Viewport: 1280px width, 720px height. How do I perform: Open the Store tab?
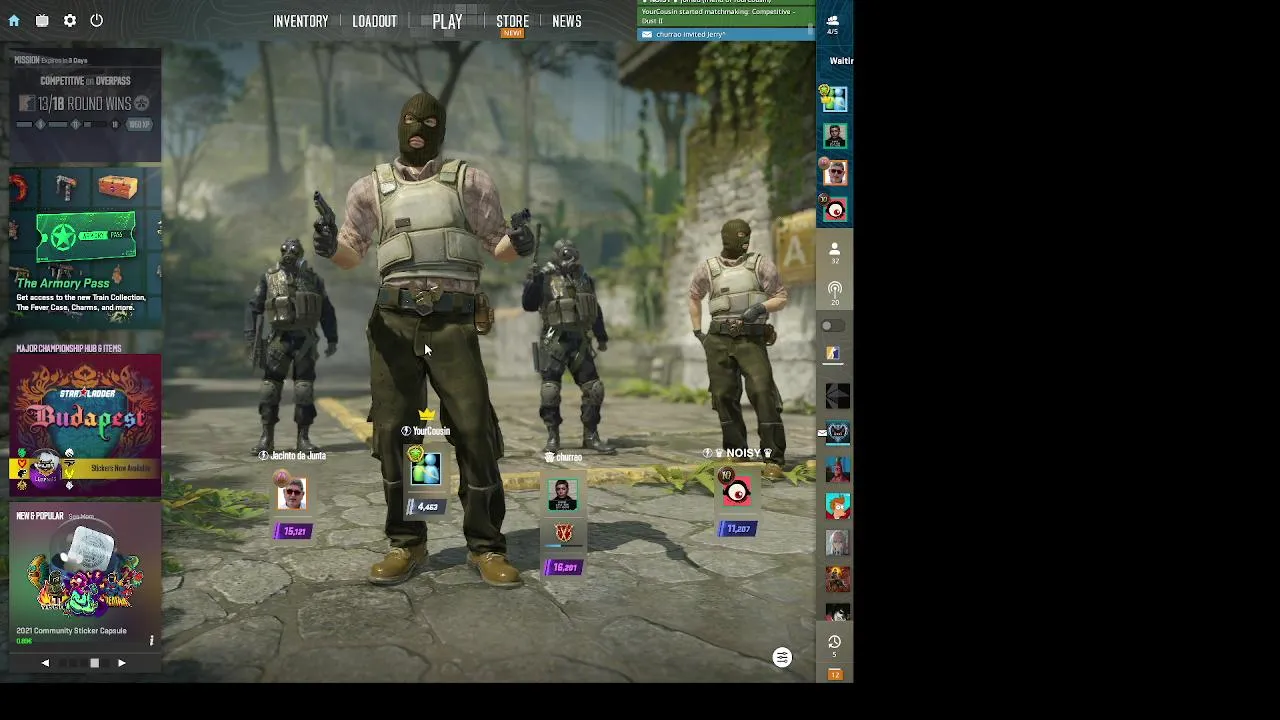click(512, 21)
